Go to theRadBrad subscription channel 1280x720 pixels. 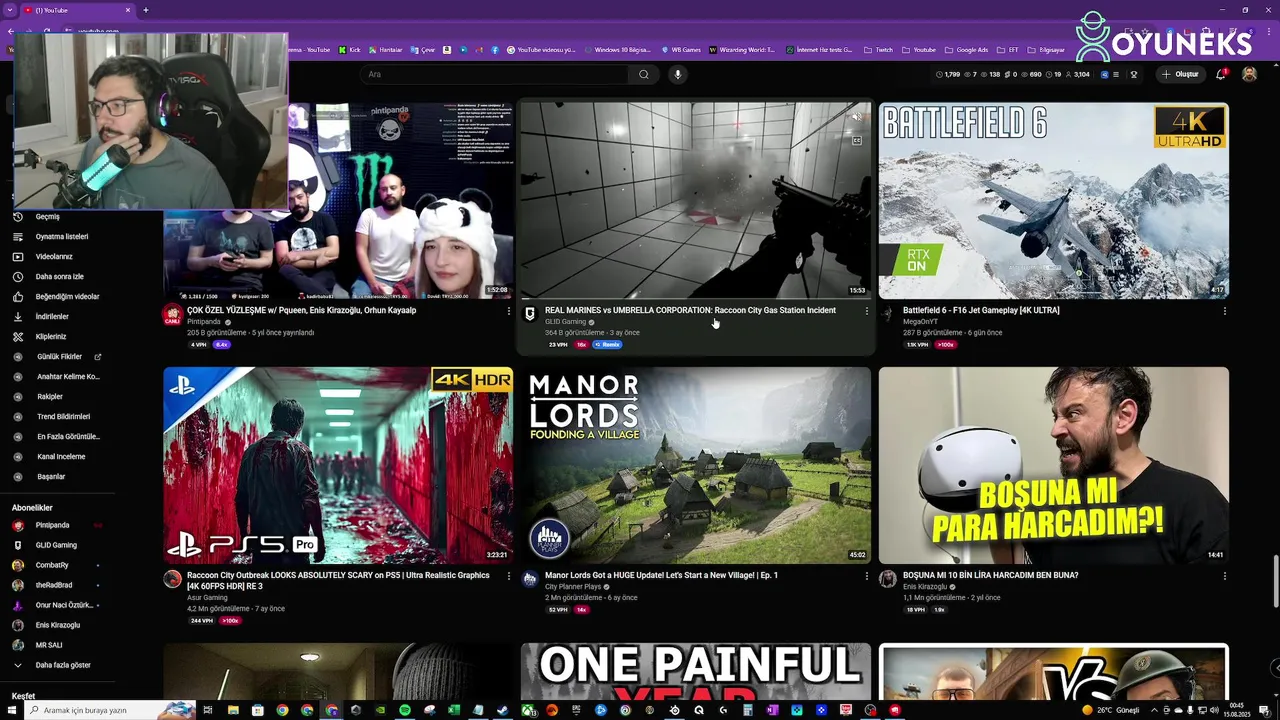click(54, 585)
